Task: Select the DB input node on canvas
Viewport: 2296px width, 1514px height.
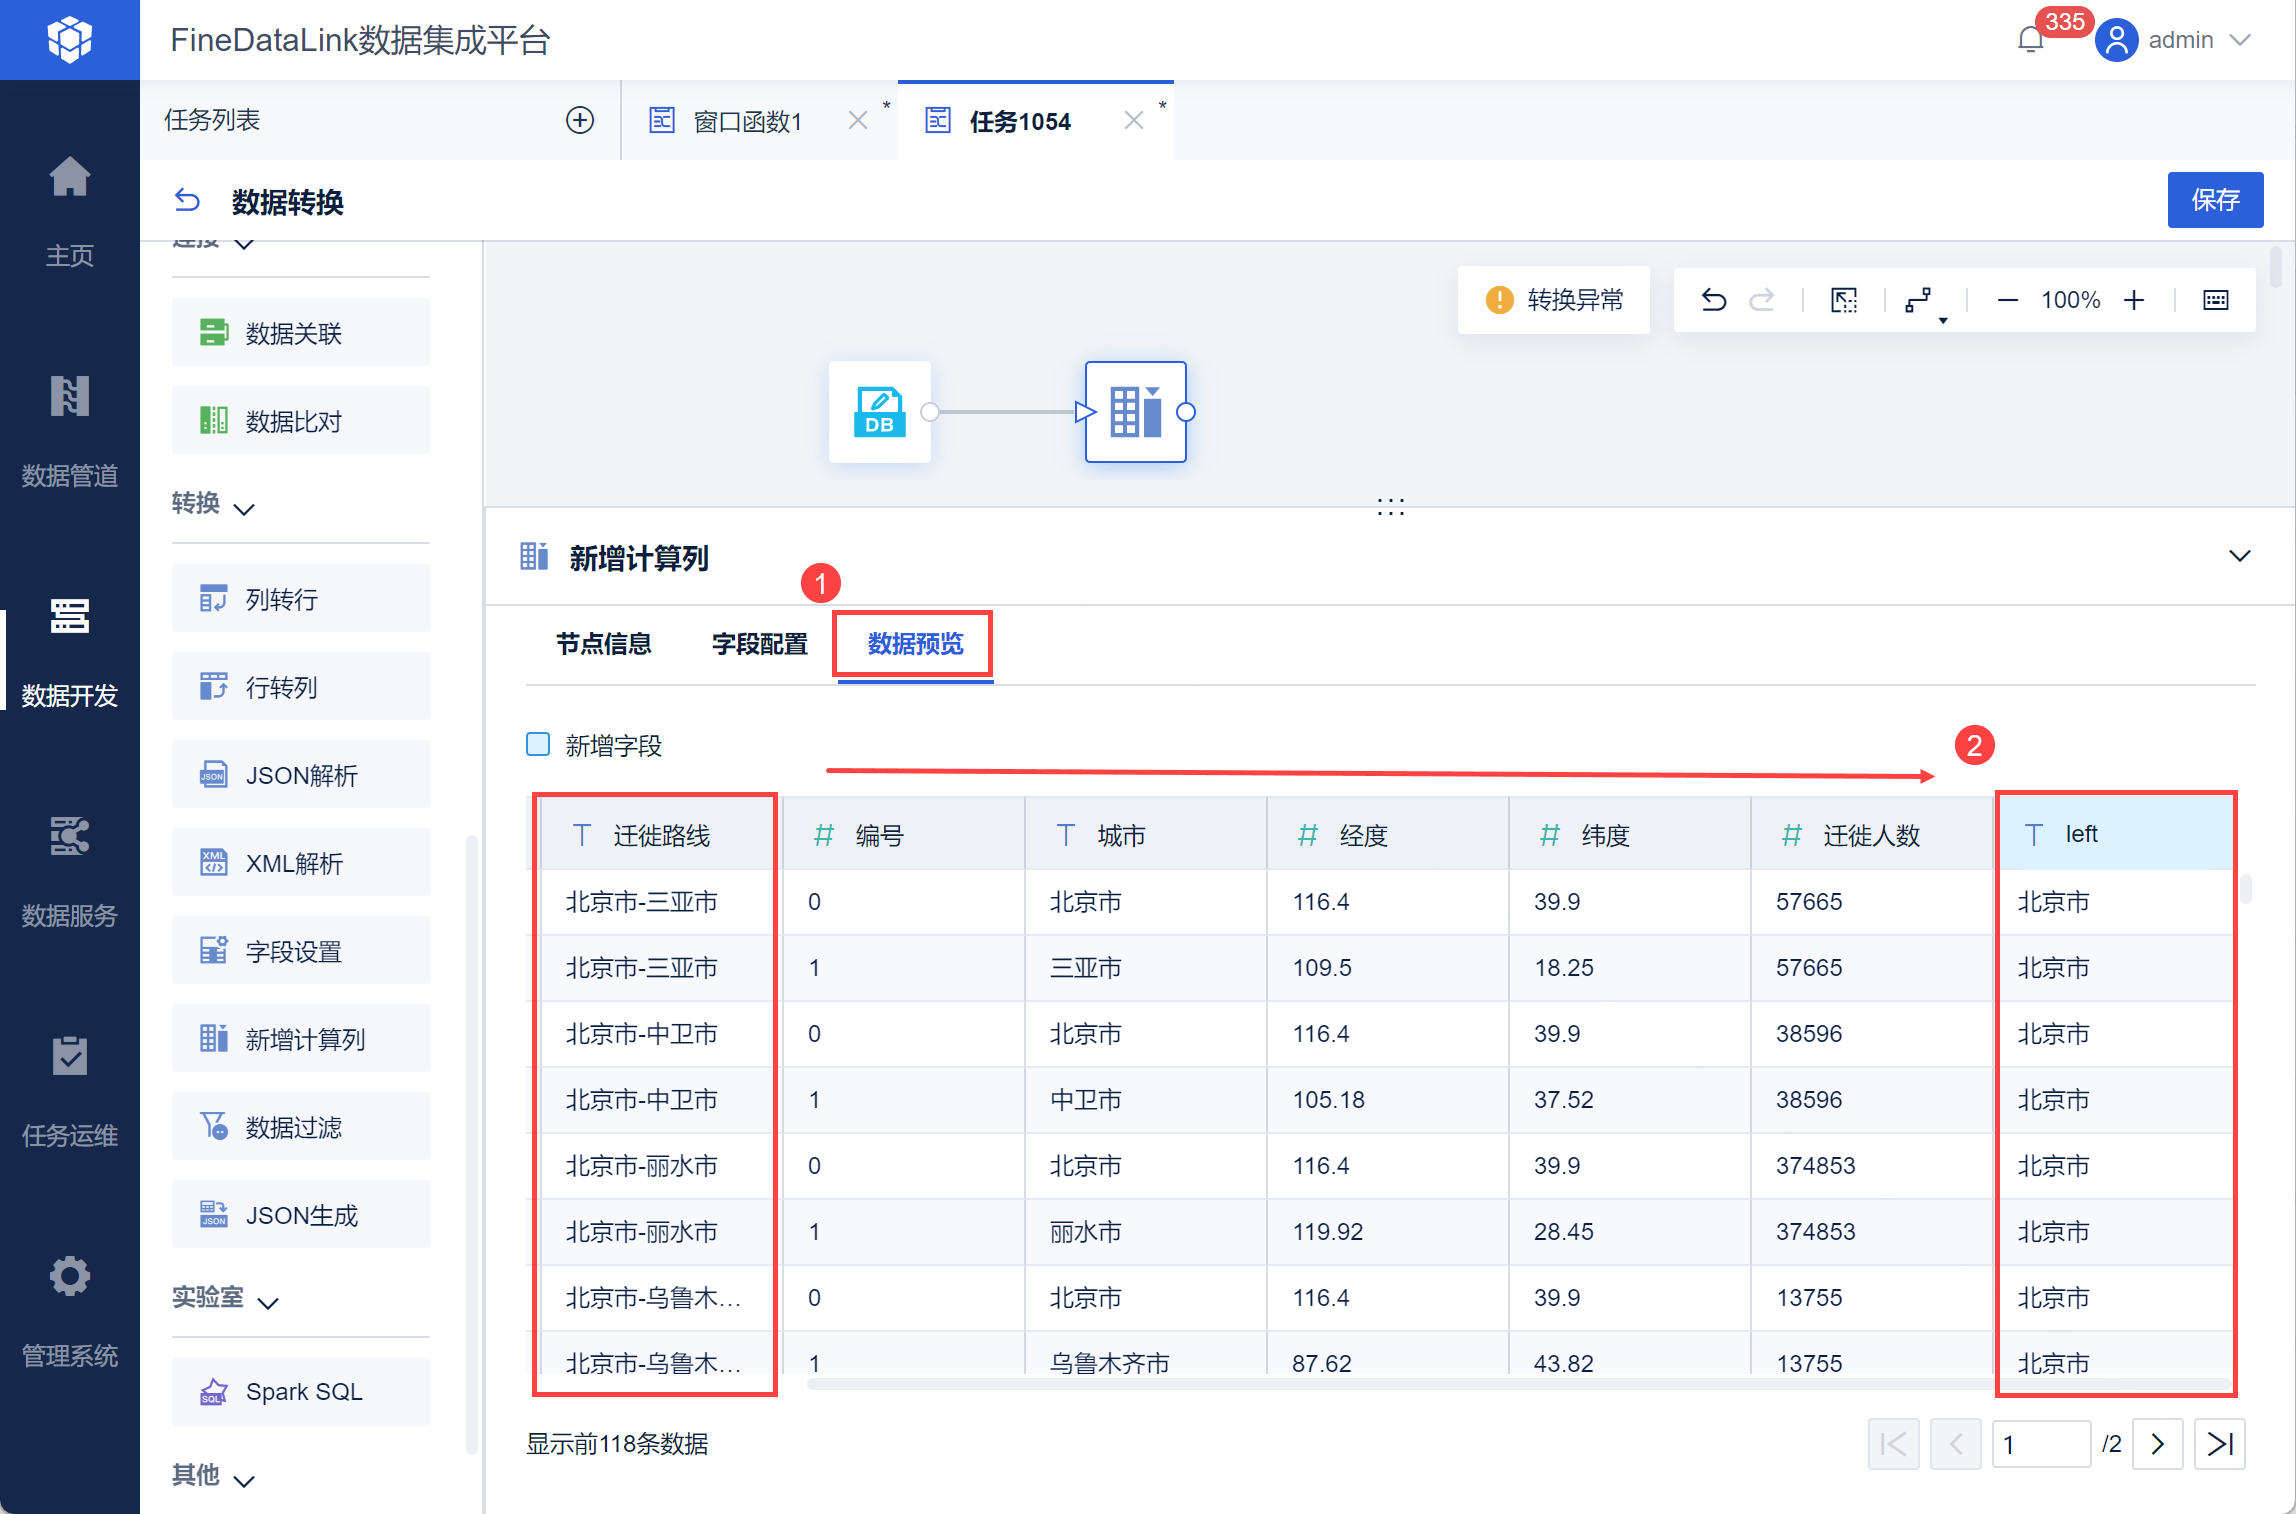Action: 879,412
